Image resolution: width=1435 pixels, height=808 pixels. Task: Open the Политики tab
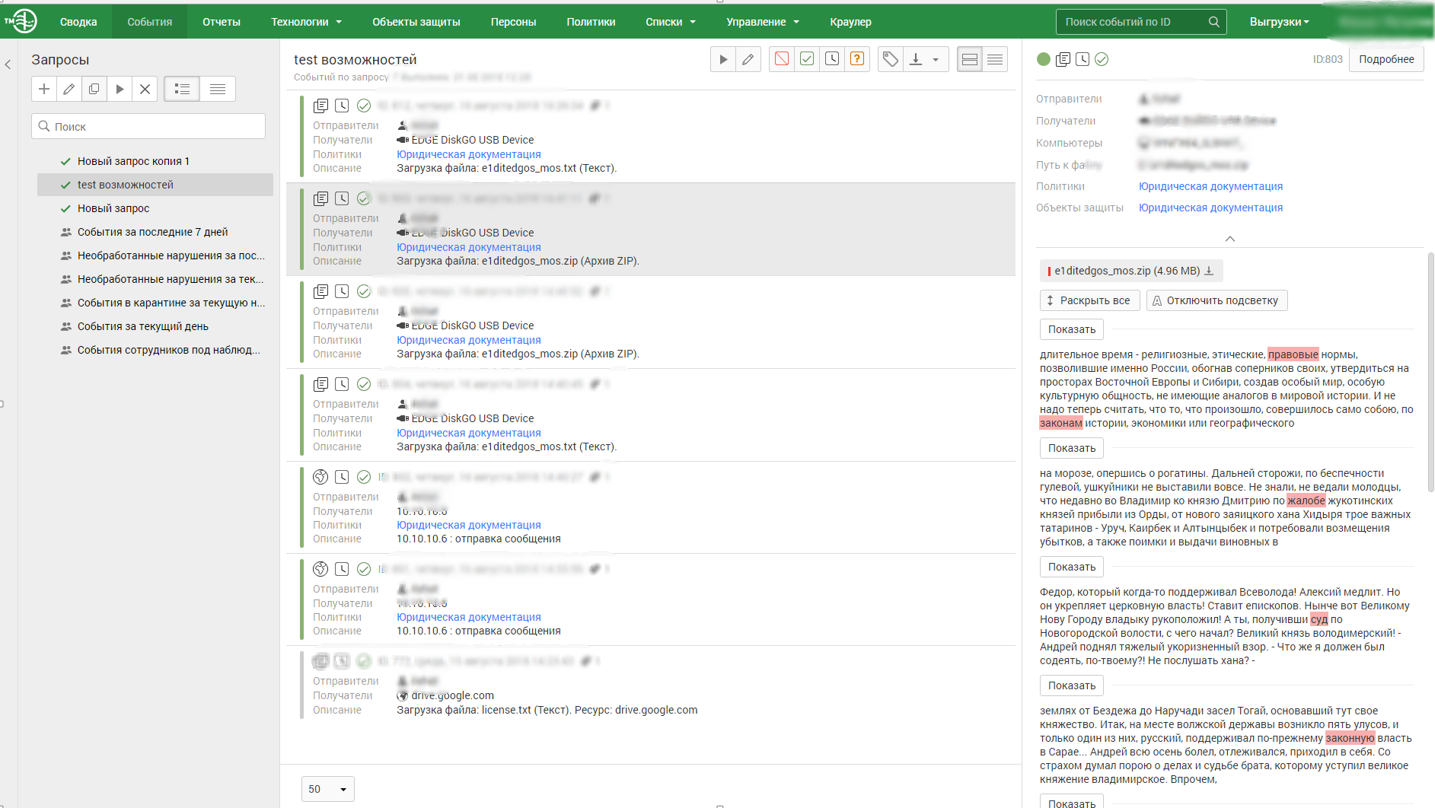591,22
